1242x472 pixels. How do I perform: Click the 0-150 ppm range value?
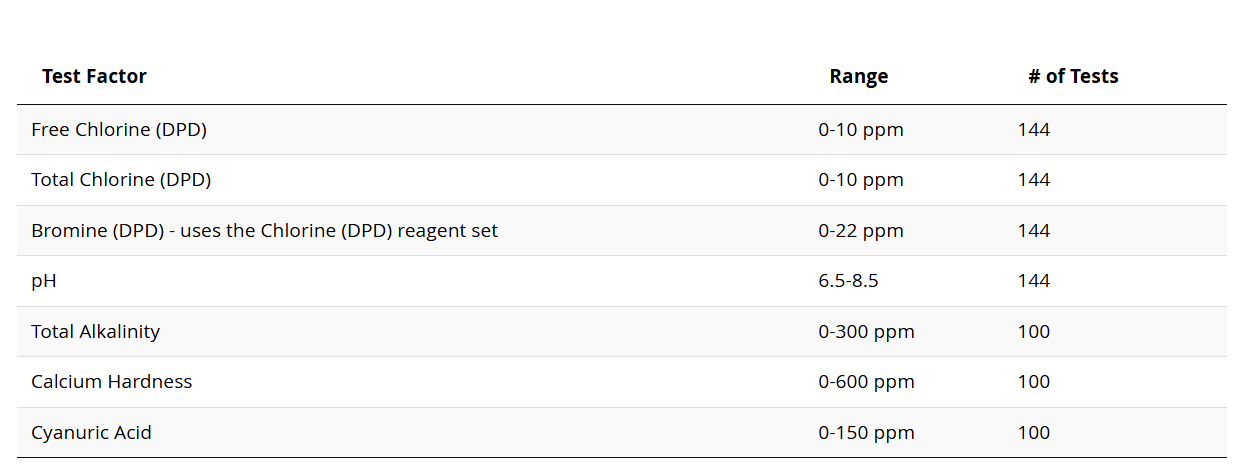click(866, 433)
